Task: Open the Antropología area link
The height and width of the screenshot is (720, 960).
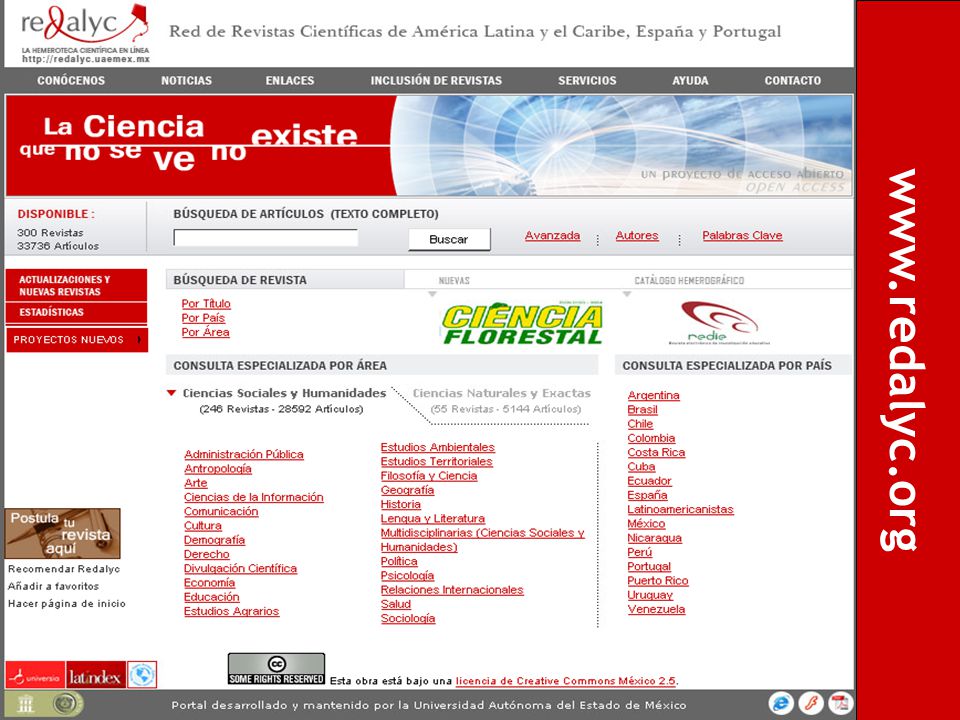Action: tap(218, 469)
